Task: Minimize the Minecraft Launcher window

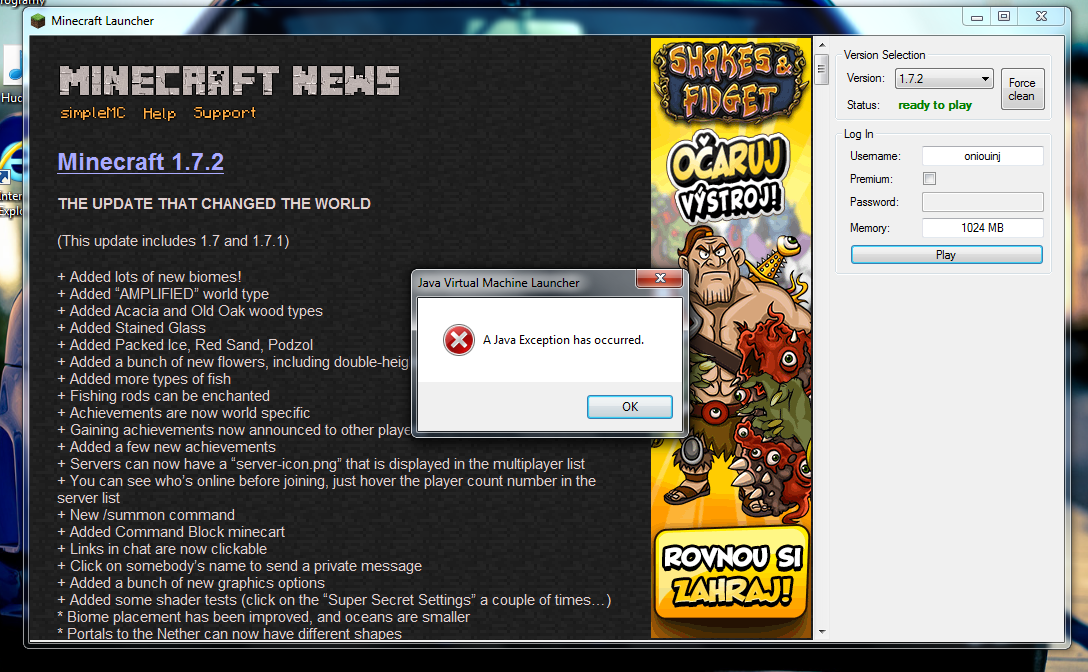Action: coord(976,17)
